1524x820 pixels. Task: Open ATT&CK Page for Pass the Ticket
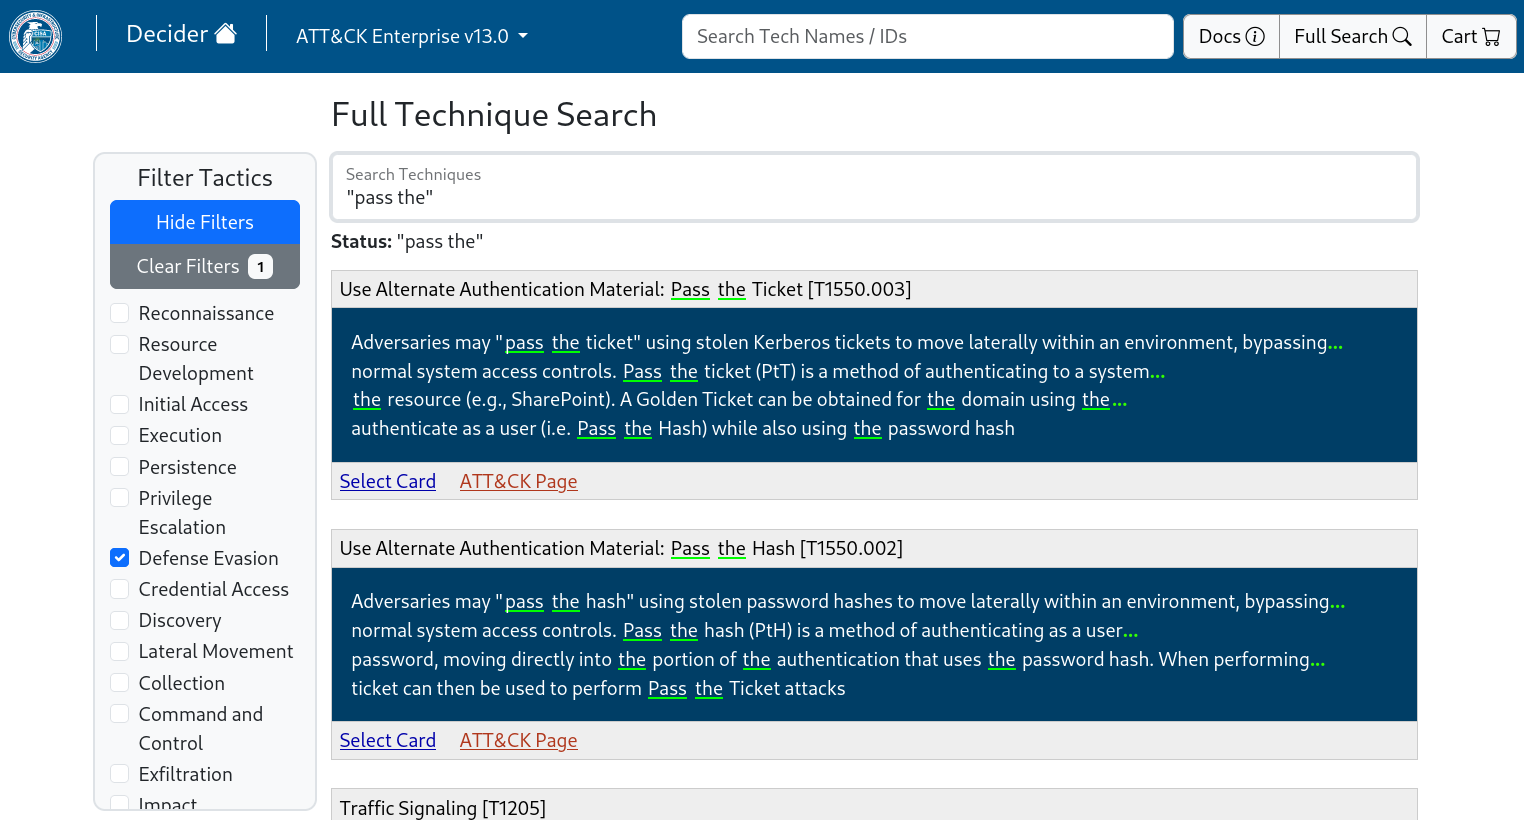pyautogui.click(x=518, y=481)
